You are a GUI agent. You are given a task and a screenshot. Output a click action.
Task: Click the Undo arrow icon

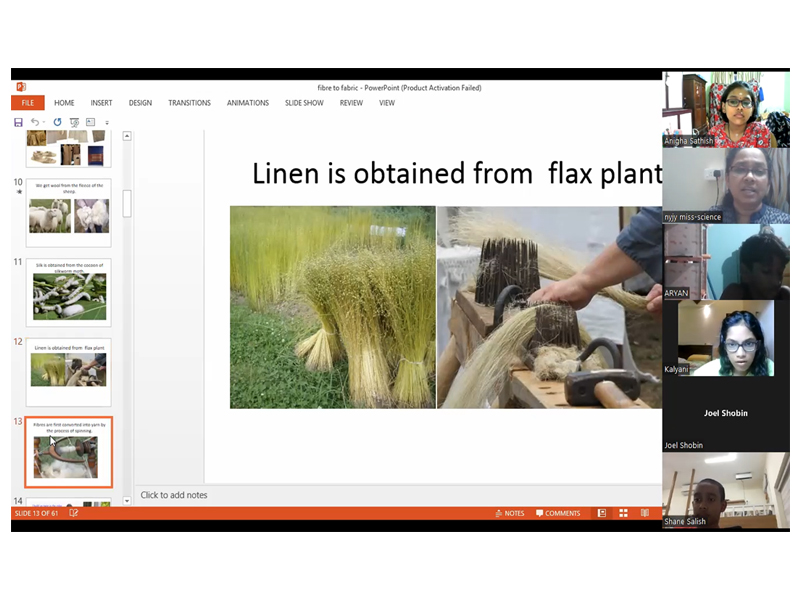35,122
